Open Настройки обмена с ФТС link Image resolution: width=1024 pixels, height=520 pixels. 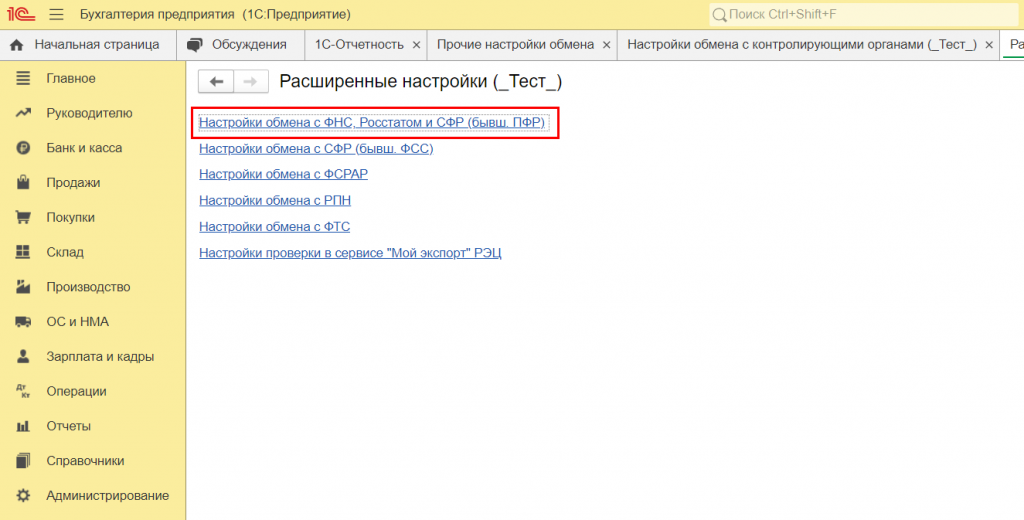click(274, 226)
